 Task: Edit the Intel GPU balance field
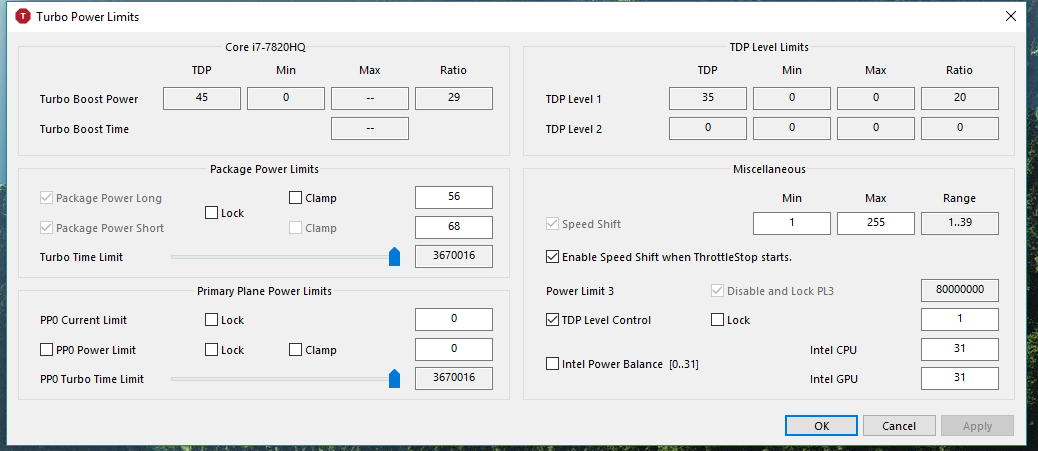tap(960, 379)
